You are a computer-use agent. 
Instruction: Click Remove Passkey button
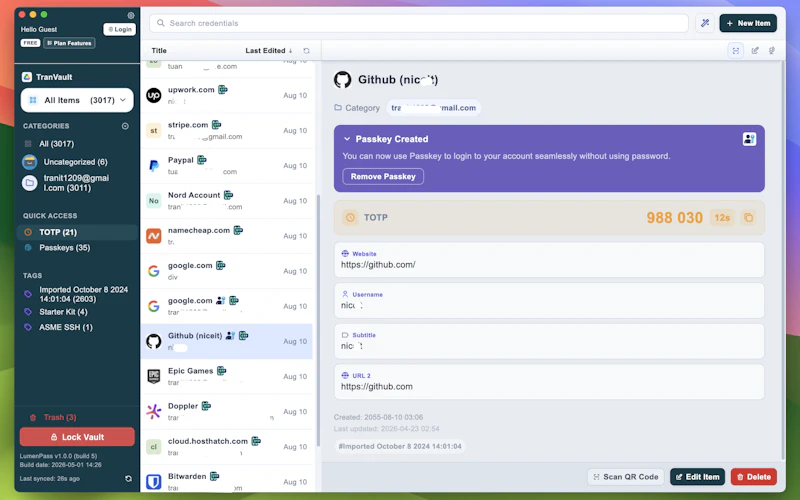click(x=383, y=177)
